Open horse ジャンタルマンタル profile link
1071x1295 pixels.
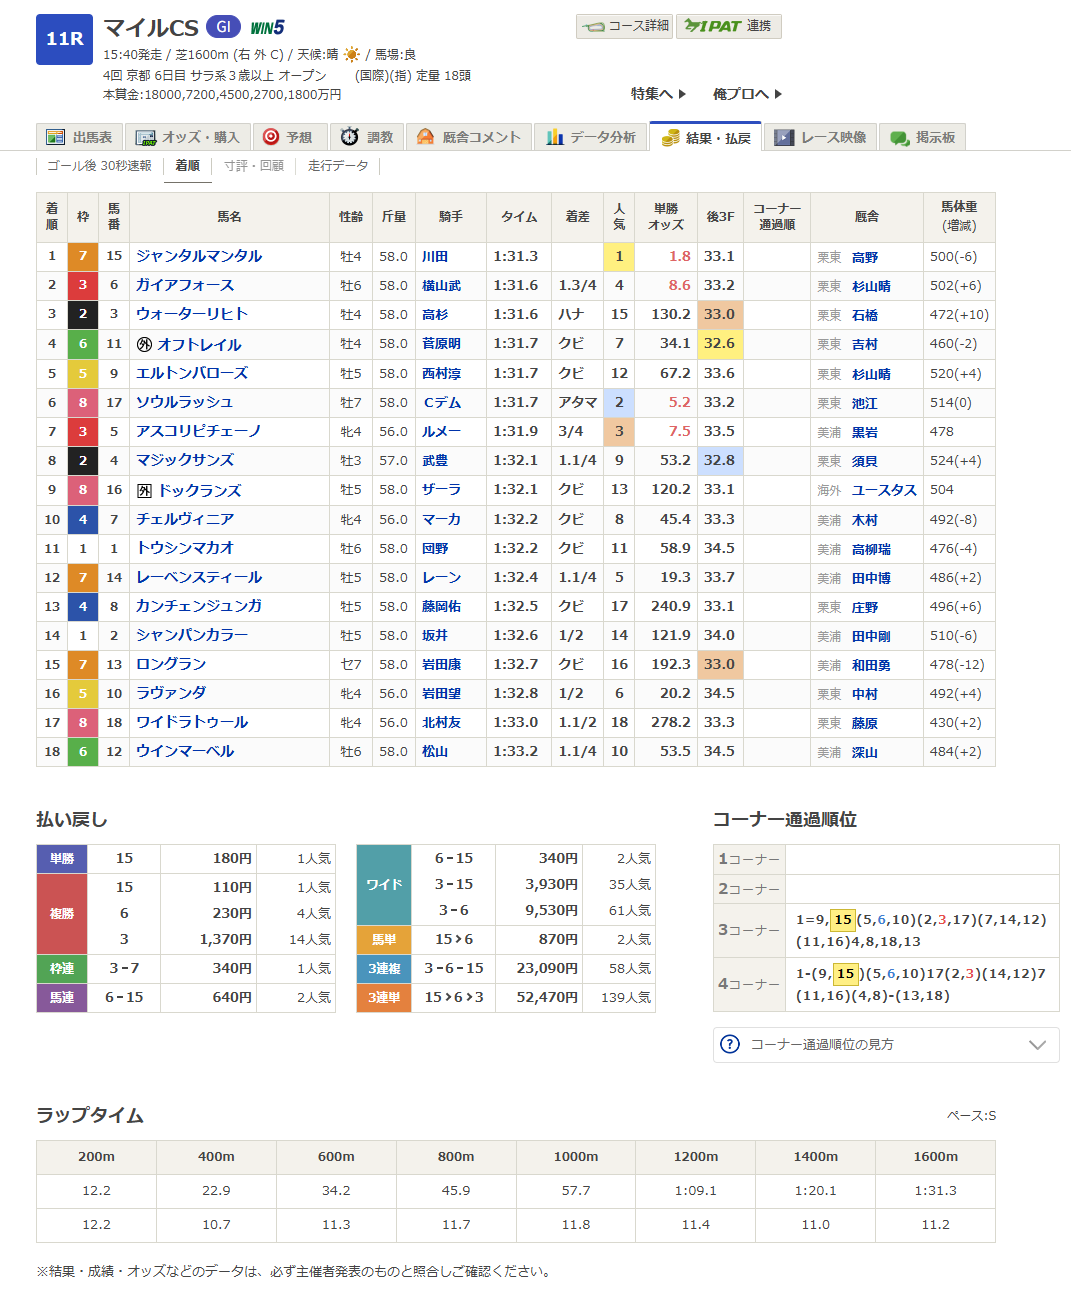coord(199,256)
